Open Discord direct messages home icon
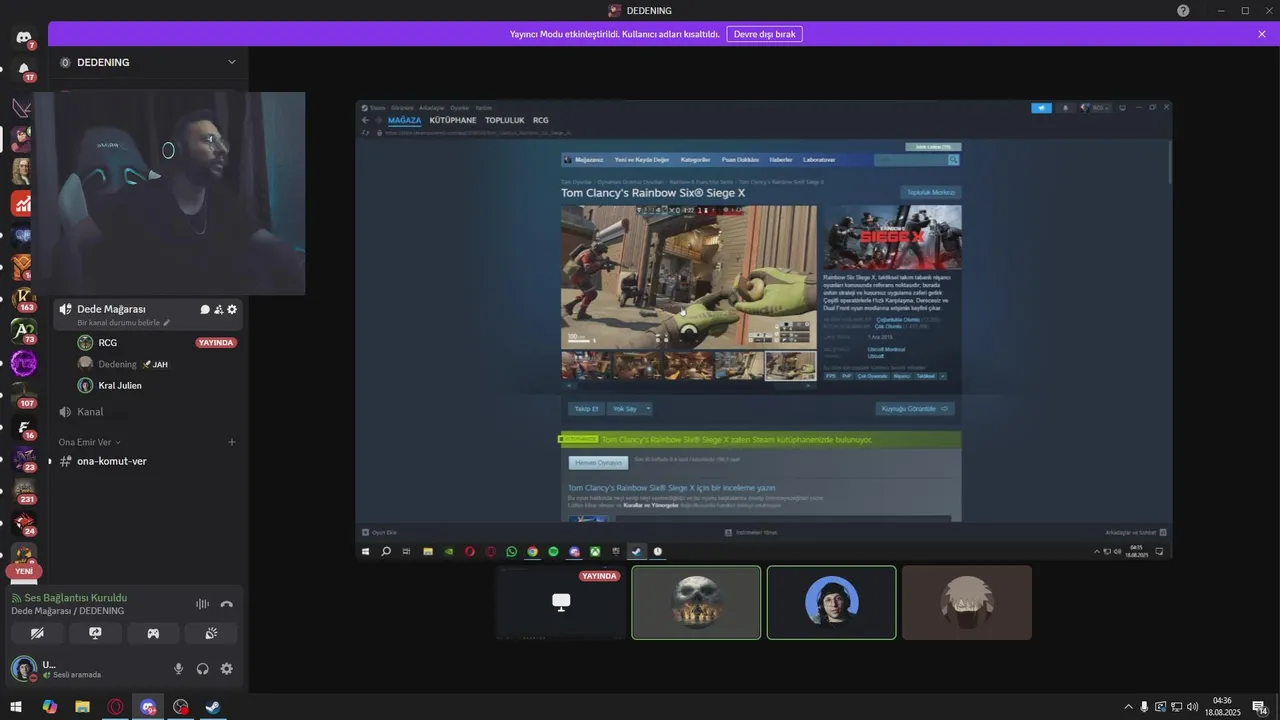The width and height of the screenshot is (1280, 720). tap(23, 37)
